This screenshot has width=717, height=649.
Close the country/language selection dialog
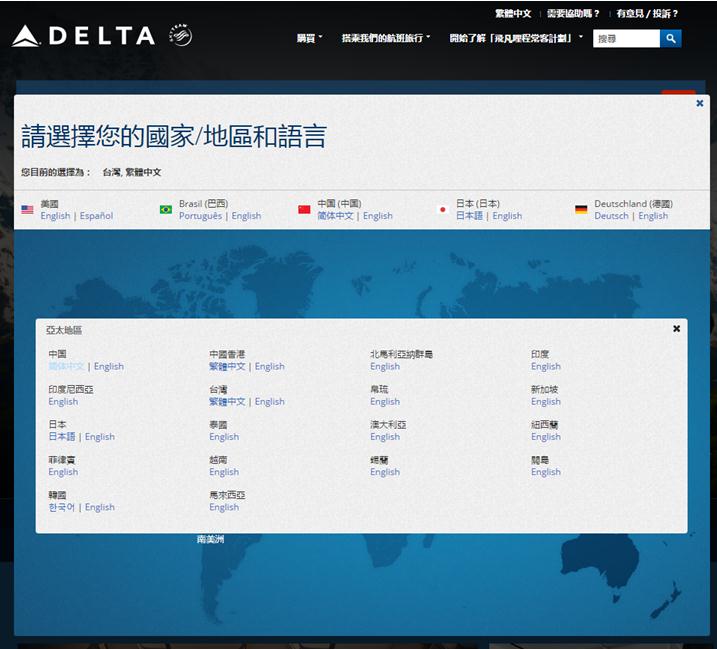pos(700,103)
